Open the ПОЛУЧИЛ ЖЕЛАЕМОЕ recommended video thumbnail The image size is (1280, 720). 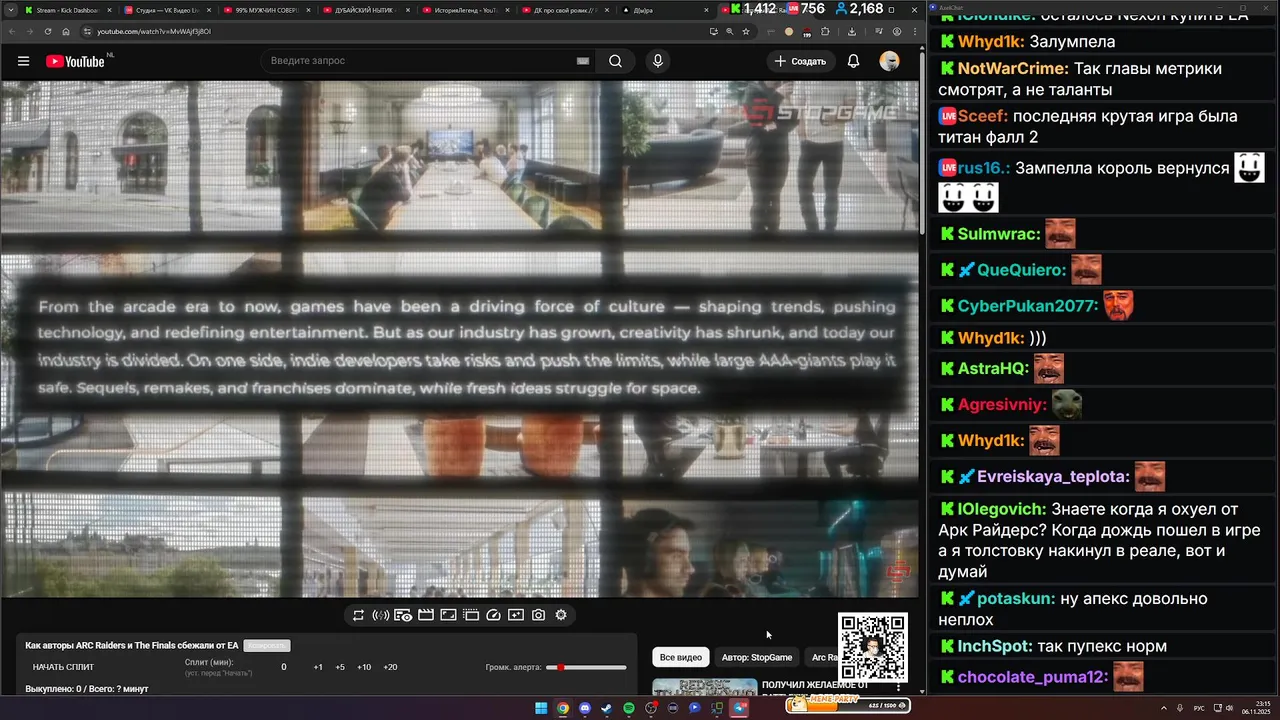click(703, 686)
